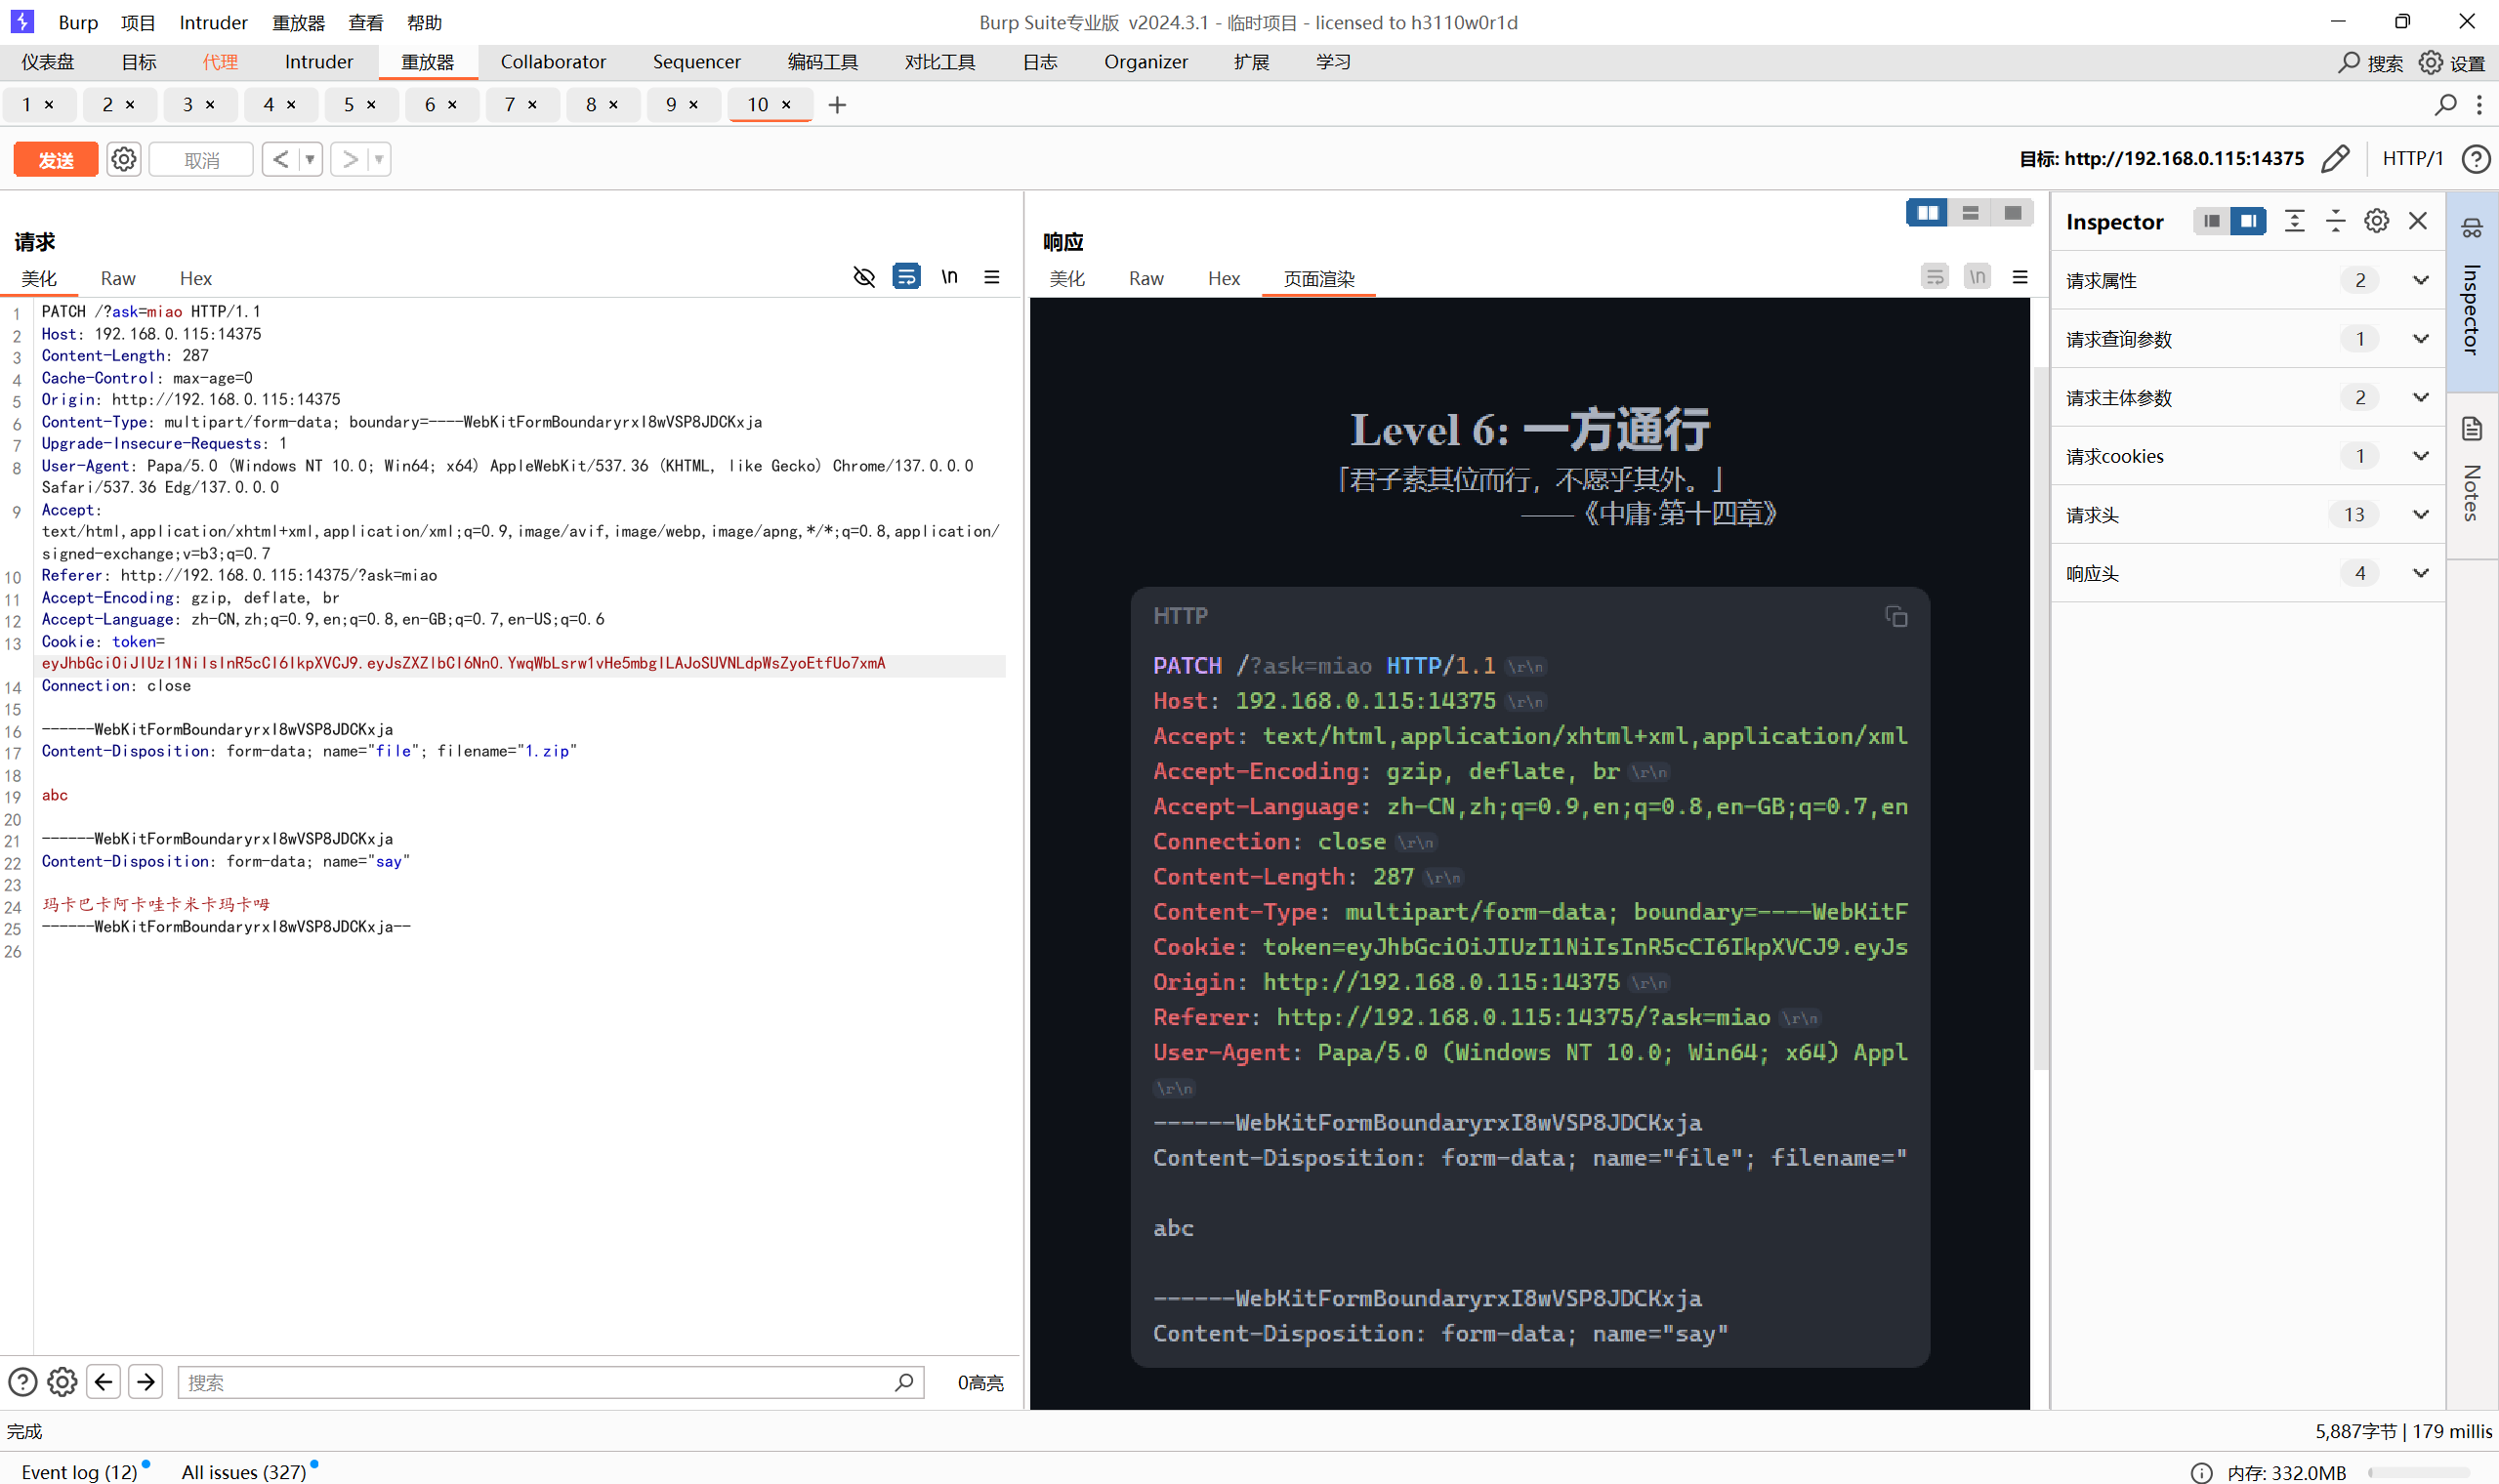
Task: Select side-by-side layout view
Action: point(1926,213)
